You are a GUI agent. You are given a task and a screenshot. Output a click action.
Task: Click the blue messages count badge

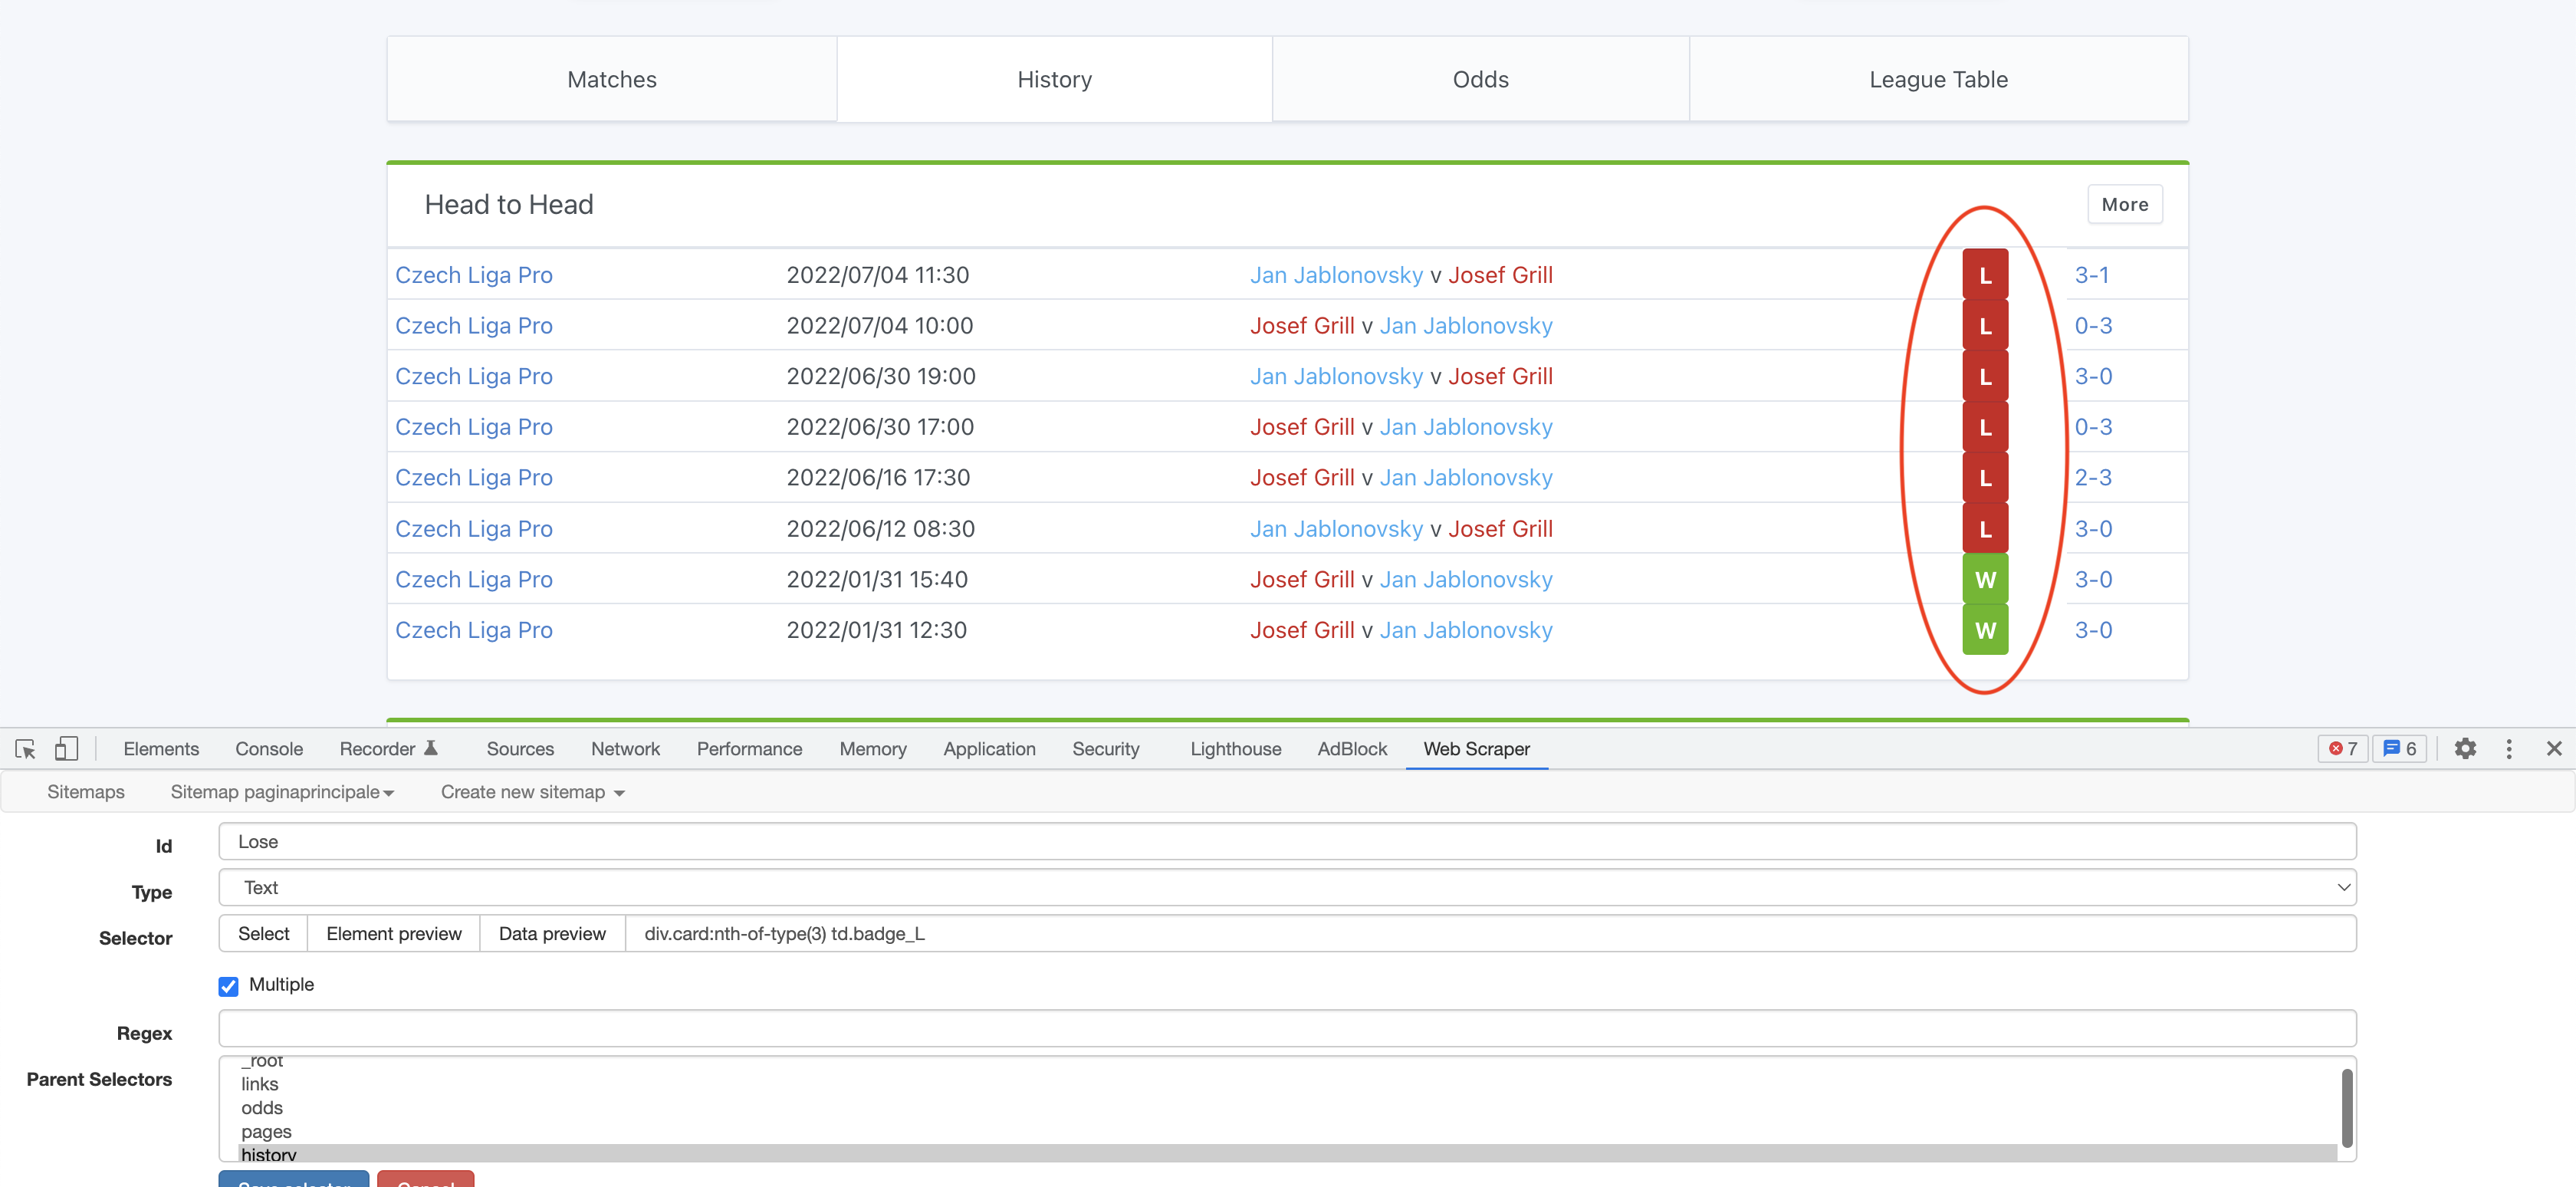(x=2399, y=749)
